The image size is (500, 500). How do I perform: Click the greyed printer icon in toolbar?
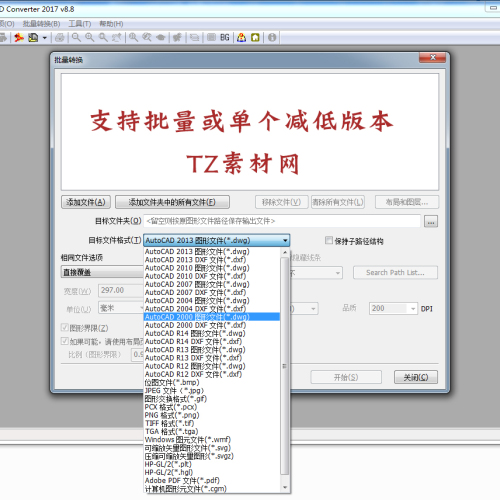(60, 38)
